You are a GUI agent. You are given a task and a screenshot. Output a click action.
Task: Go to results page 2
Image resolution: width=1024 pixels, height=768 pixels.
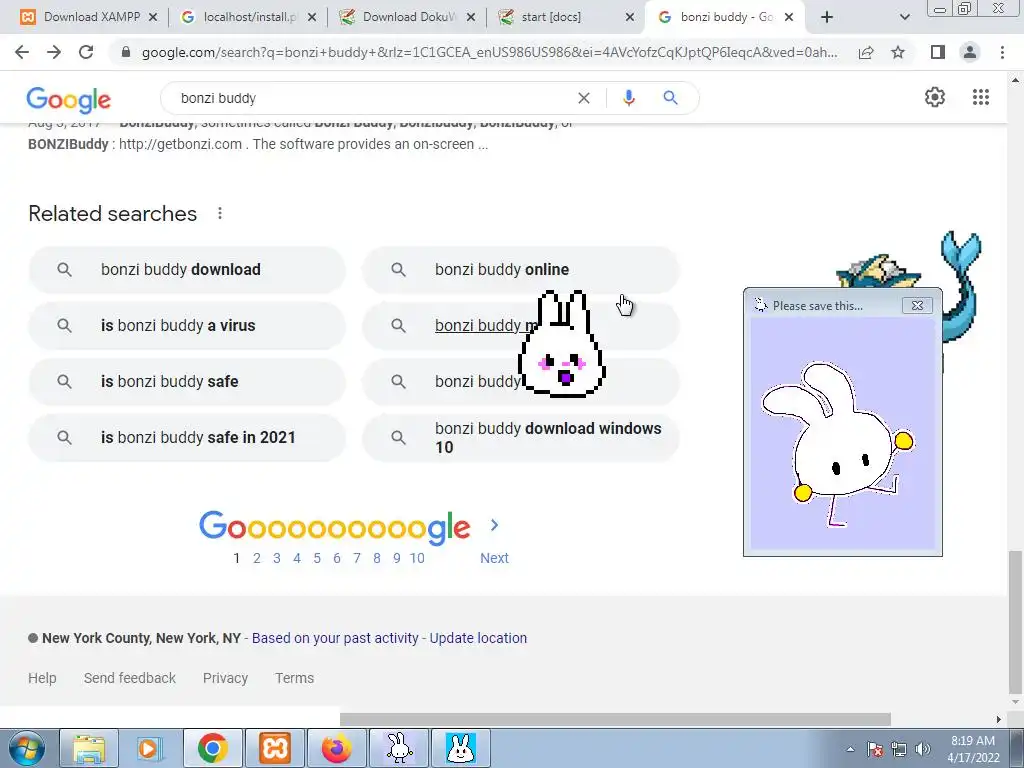point(257,558)
